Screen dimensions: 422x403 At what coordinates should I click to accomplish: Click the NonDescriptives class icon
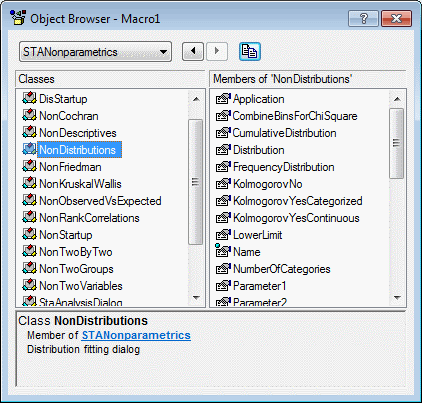pos(29,132)
